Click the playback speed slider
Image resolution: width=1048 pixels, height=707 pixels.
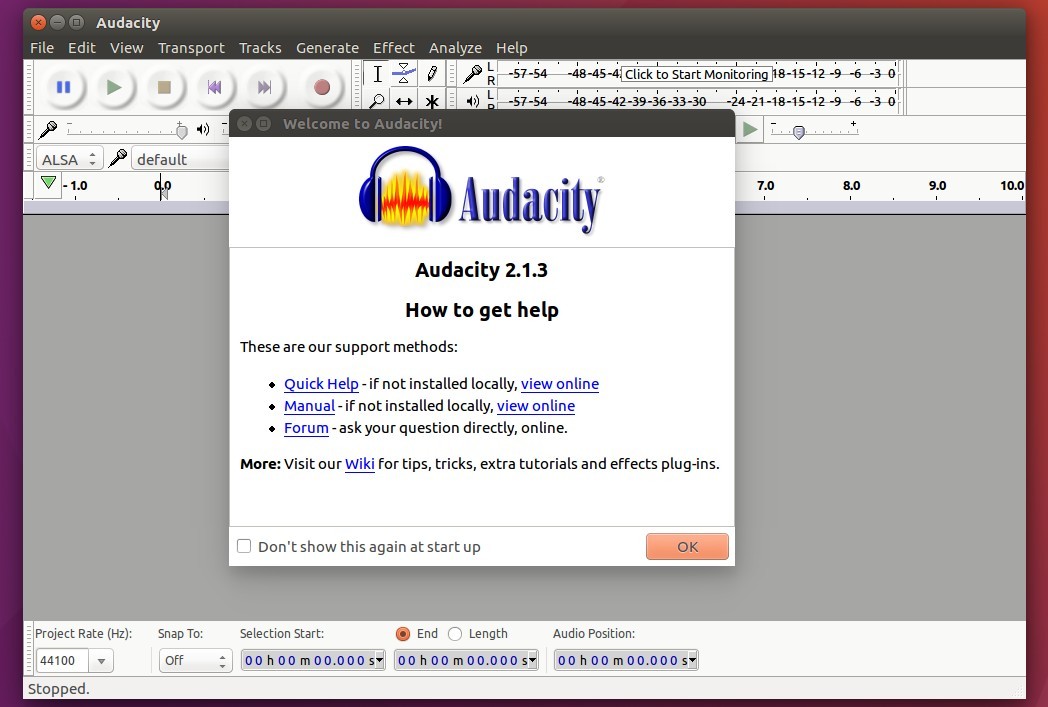pos(798,131)
